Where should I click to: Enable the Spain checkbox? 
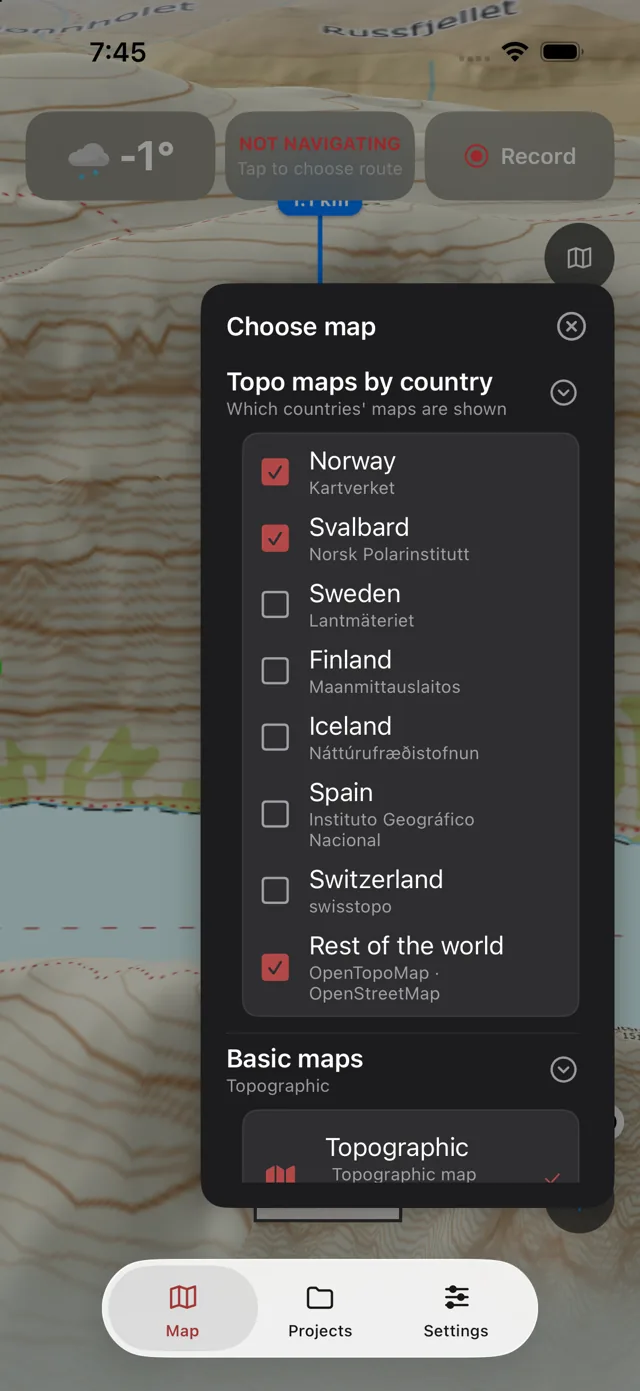click(275, 814)
